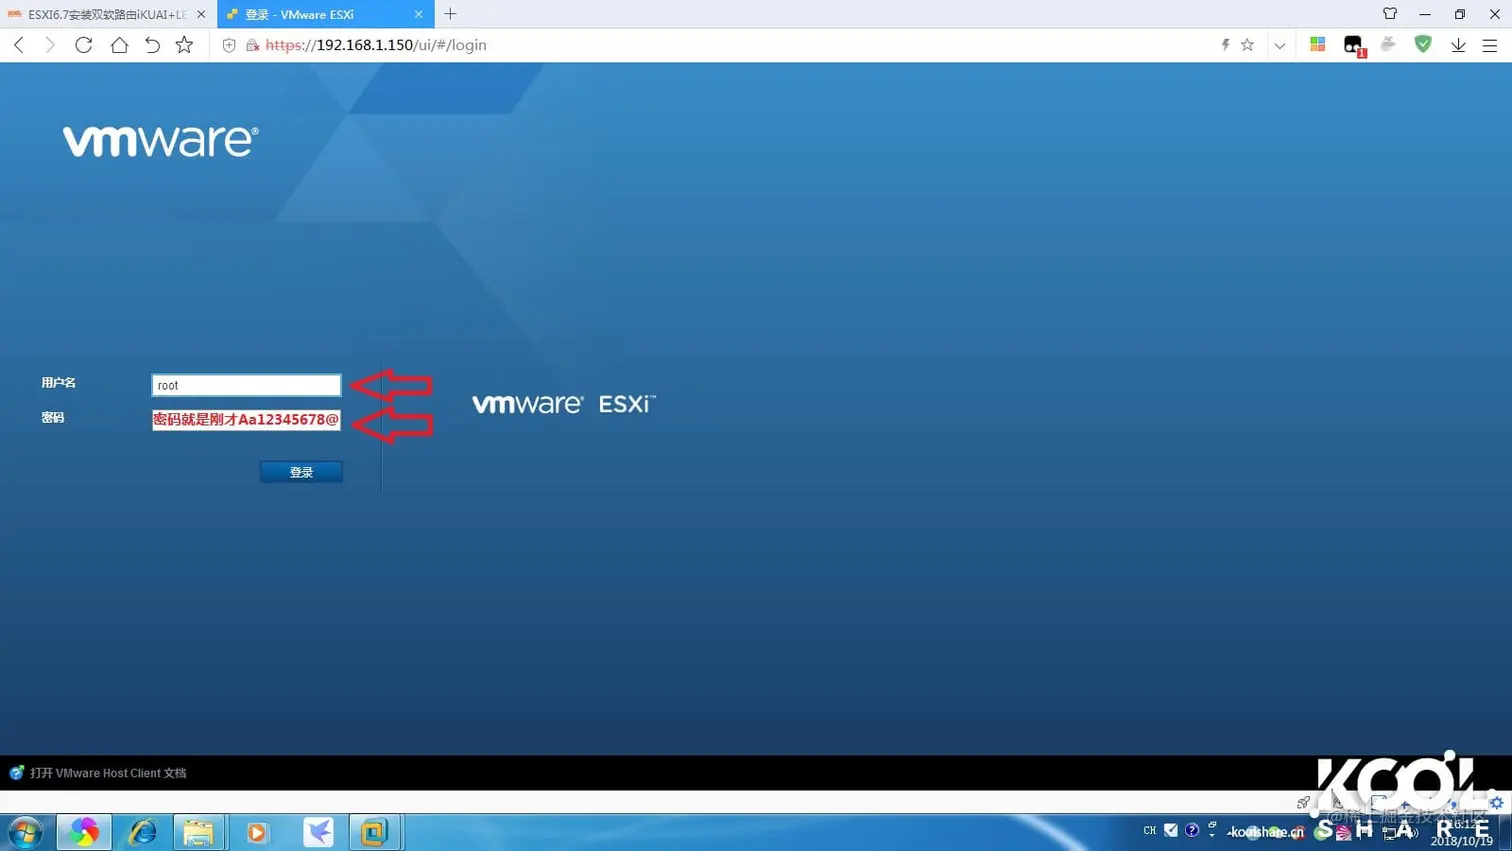Open a new browser tab
1512x851 pixels.
[450, 14]
